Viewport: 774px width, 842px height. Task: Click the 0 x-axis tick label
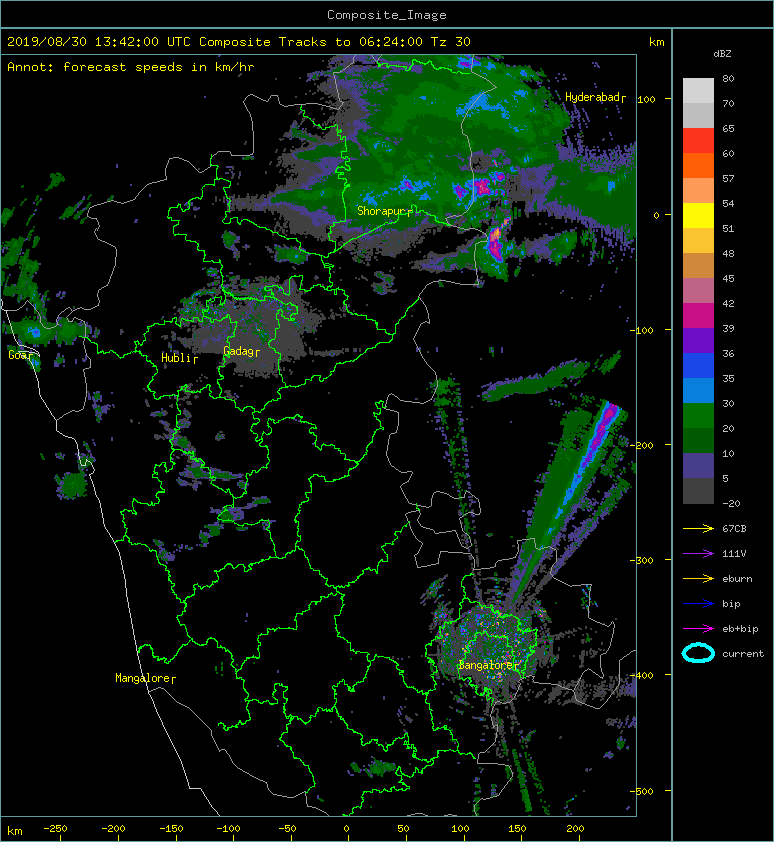pos(346,829)
